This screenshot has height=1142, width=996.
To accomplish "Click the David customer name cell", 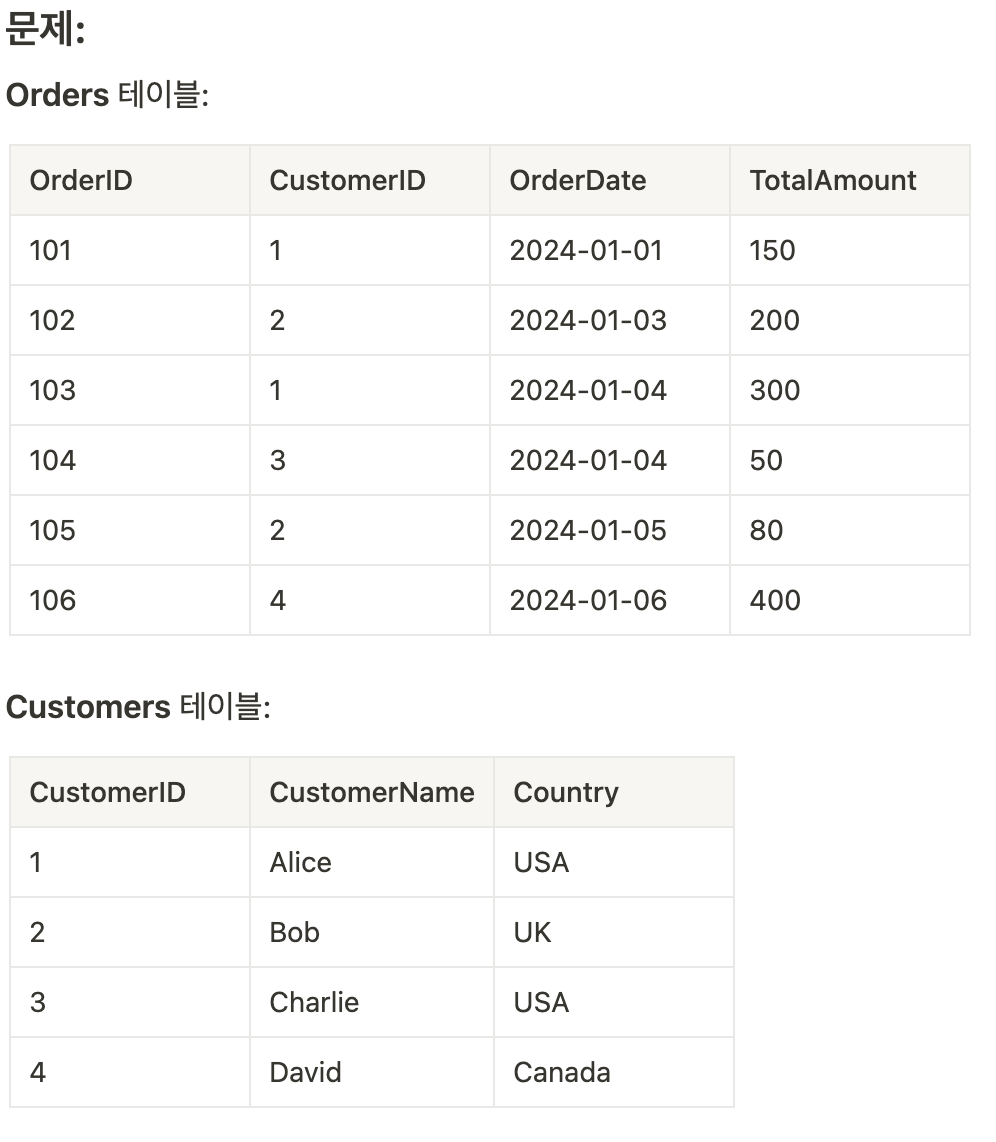I will click(305, 1072).
